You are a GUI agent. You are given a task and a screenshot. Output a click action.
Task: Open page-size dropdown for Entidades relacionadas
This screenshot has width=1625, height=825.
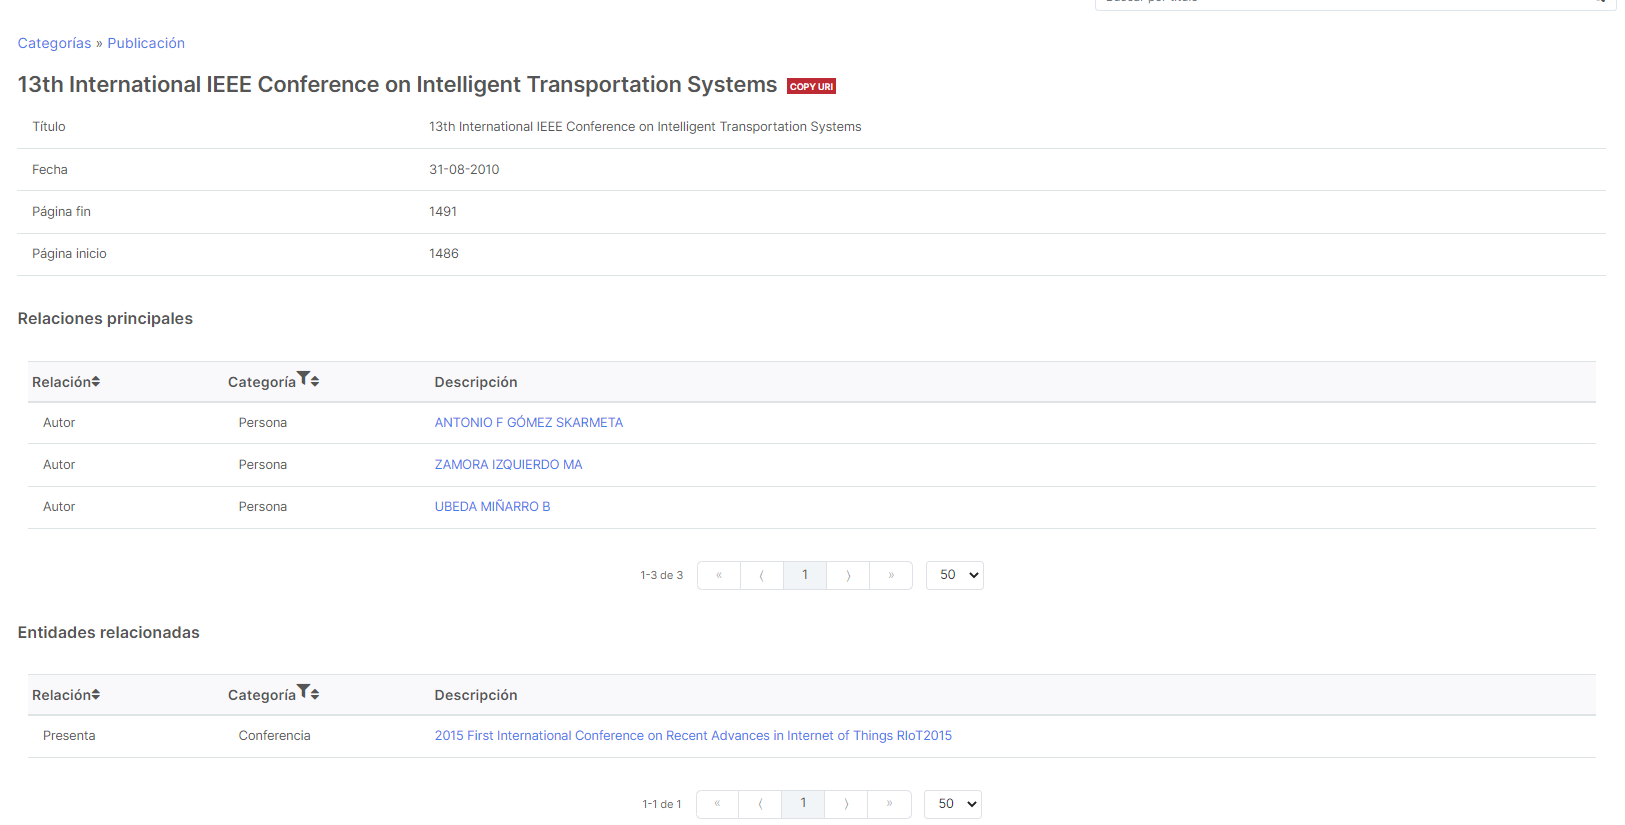coord(953,804)
